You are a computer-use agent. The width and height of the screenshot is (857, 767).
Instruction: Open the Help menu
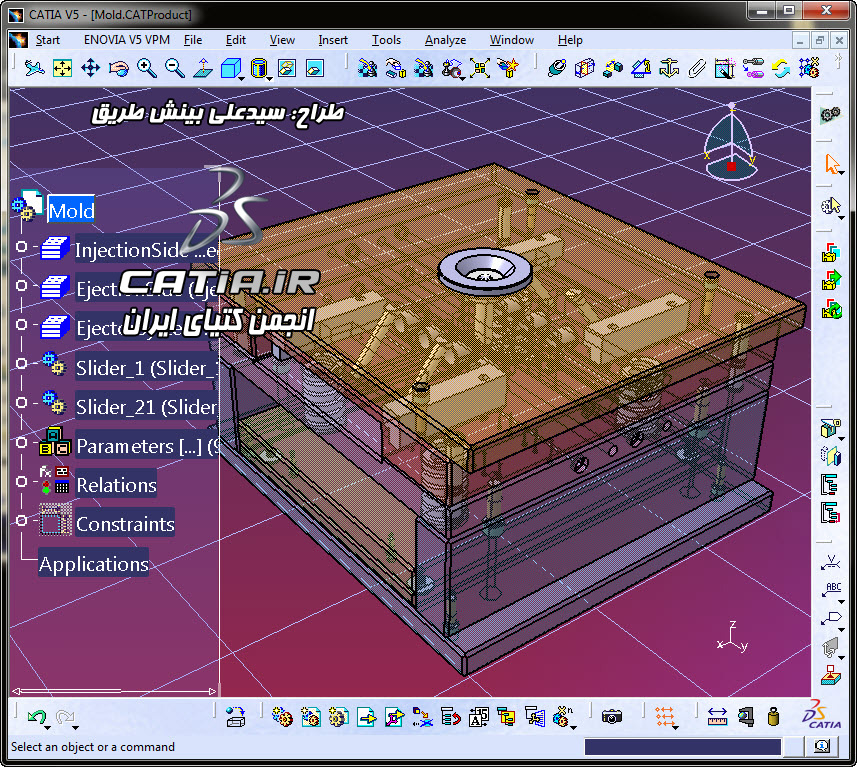tap(570, 40)
